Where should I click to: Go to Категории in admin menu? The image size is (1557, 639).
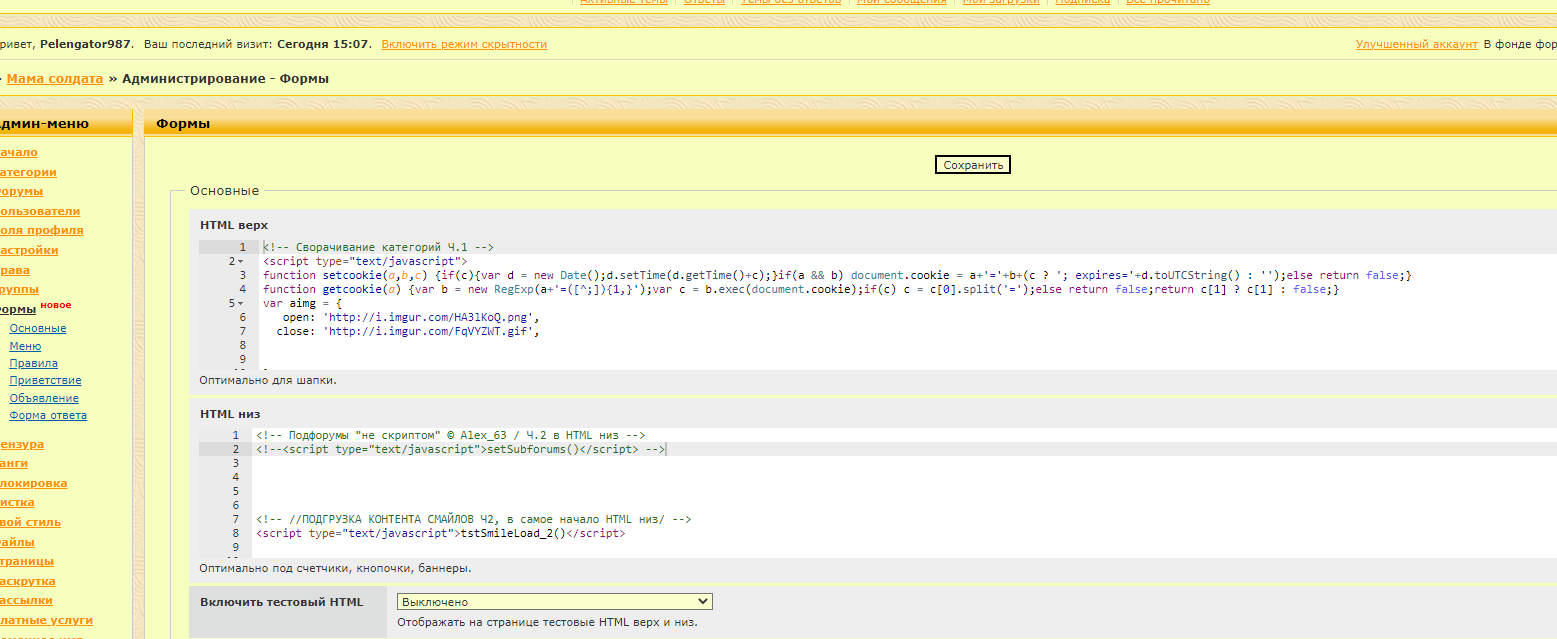click(28, 172)
